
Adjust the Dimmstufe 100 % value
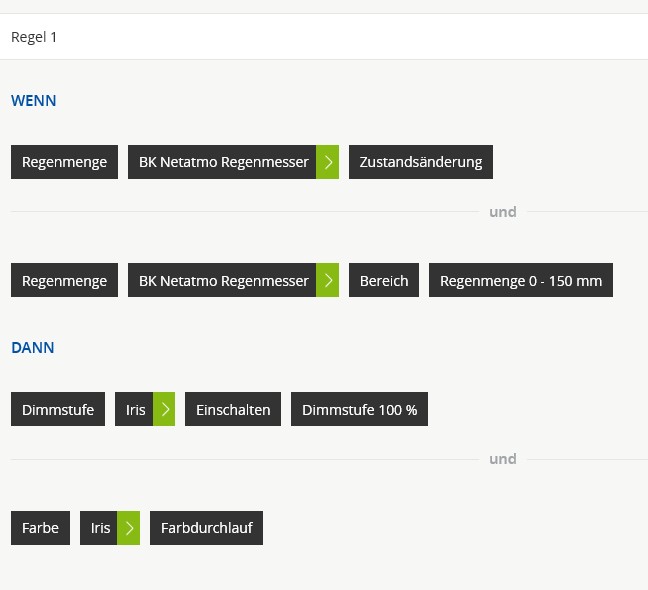(359, 410)
